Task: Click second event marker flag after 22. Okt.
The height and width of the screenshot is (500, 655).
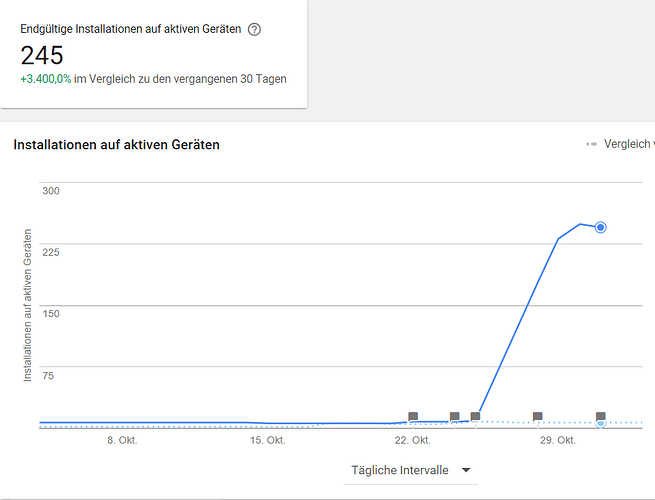Action: tap(455, 416)
